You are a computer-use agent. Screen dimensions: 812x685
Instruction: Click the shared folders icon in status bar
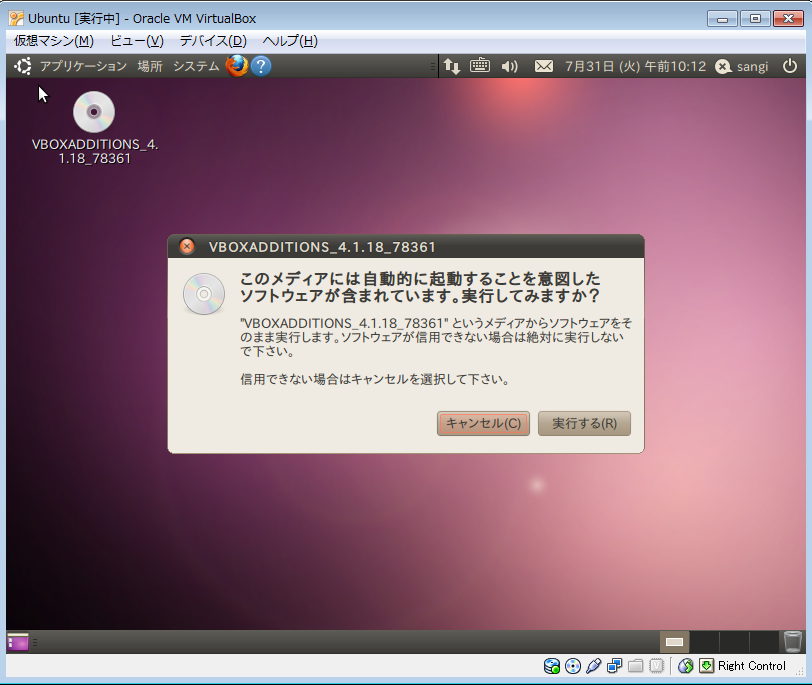click(637, 666)
